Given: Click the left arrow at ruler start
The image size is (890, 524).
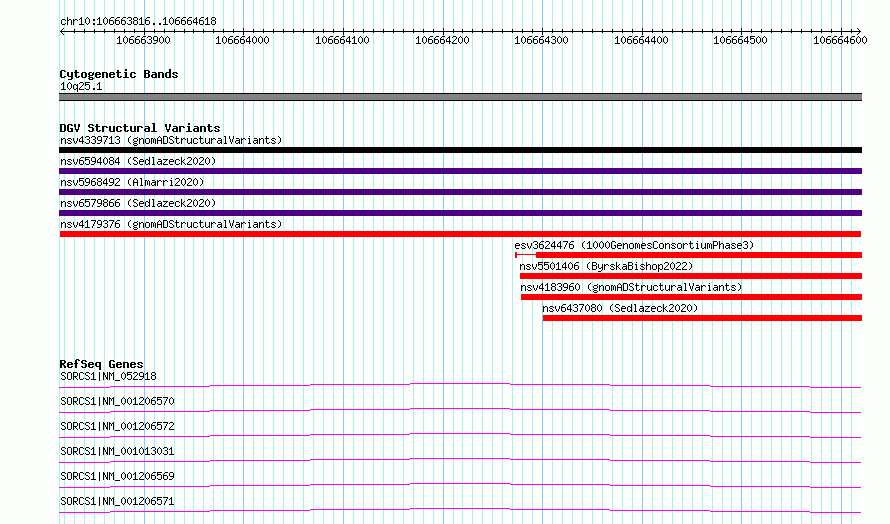Looking at the screenshot, I should [x=62, y=32].
